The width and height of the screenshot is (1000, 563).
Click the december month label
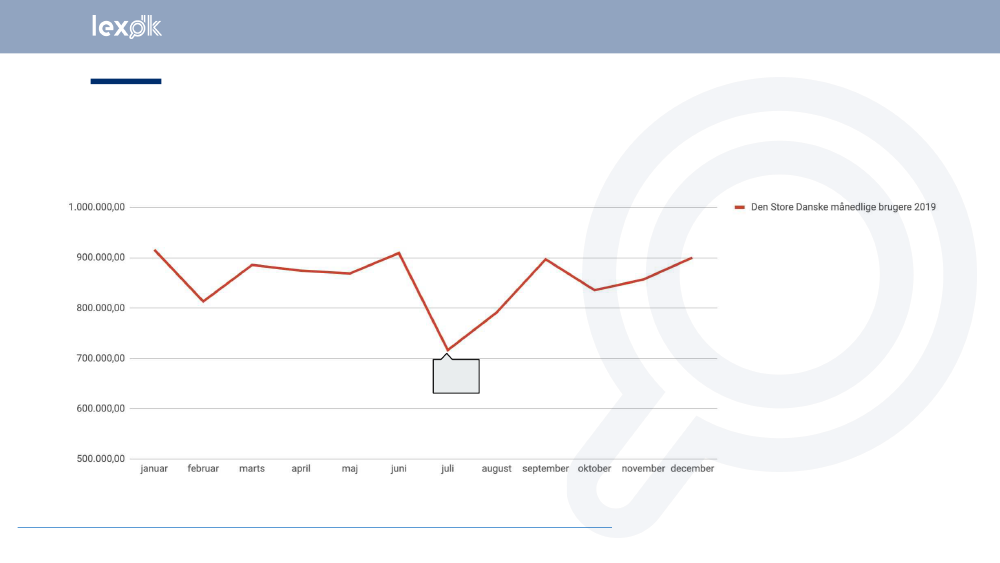tap(692, 468)
